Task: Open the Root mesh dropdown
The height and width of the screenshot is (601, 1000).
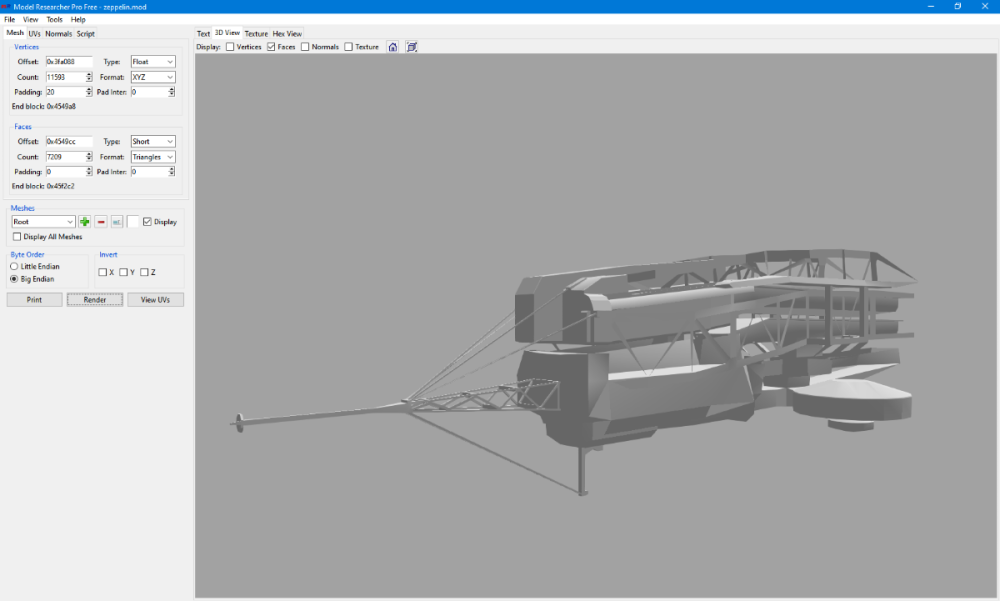Action: click(43, 221)
